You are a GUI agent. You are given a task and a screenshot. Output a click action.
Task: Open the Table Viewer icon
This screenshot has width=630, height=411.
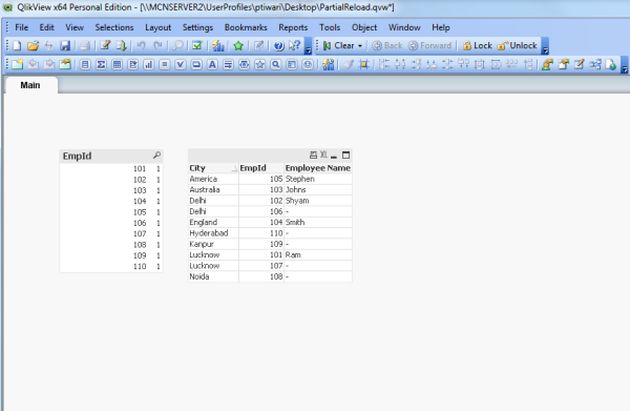point(595,64)
